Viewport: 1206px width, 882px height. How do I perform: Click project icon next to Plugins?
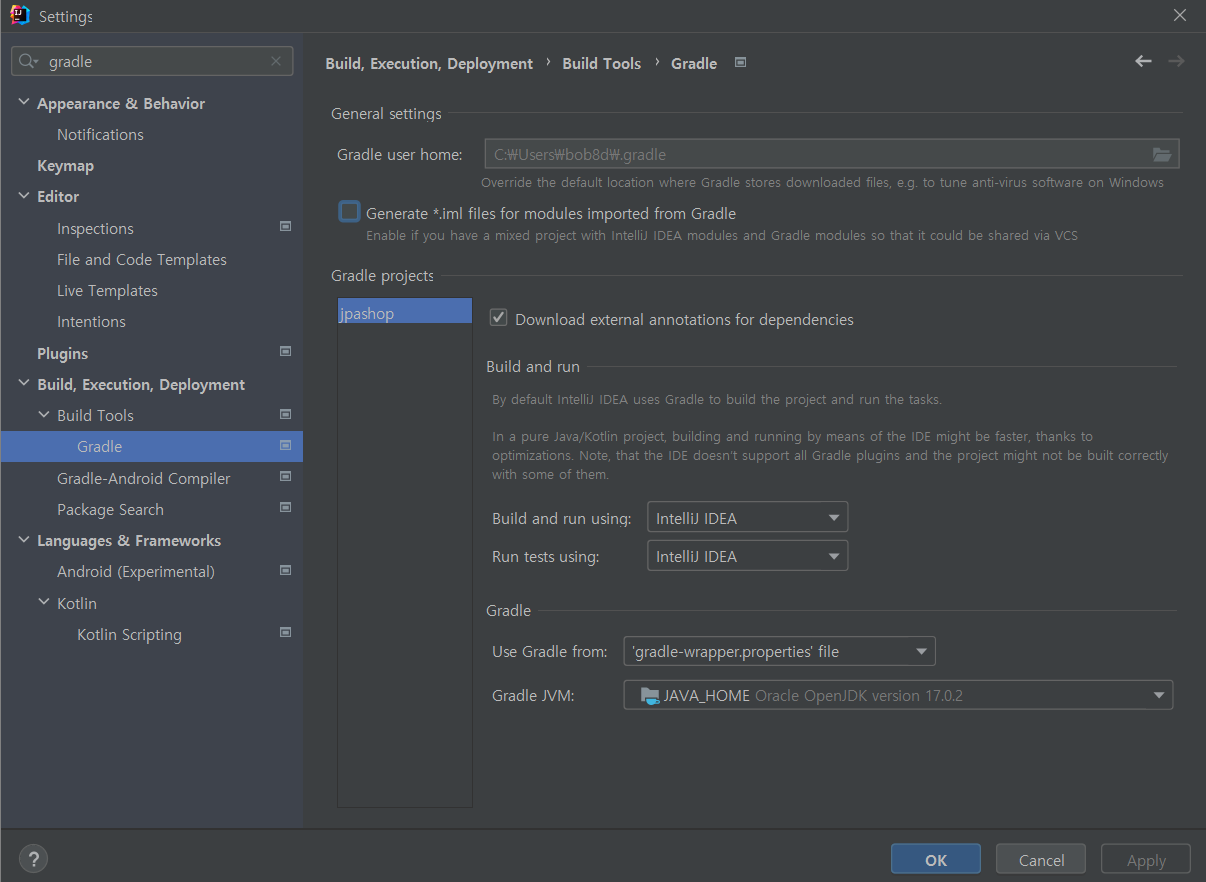285,352
